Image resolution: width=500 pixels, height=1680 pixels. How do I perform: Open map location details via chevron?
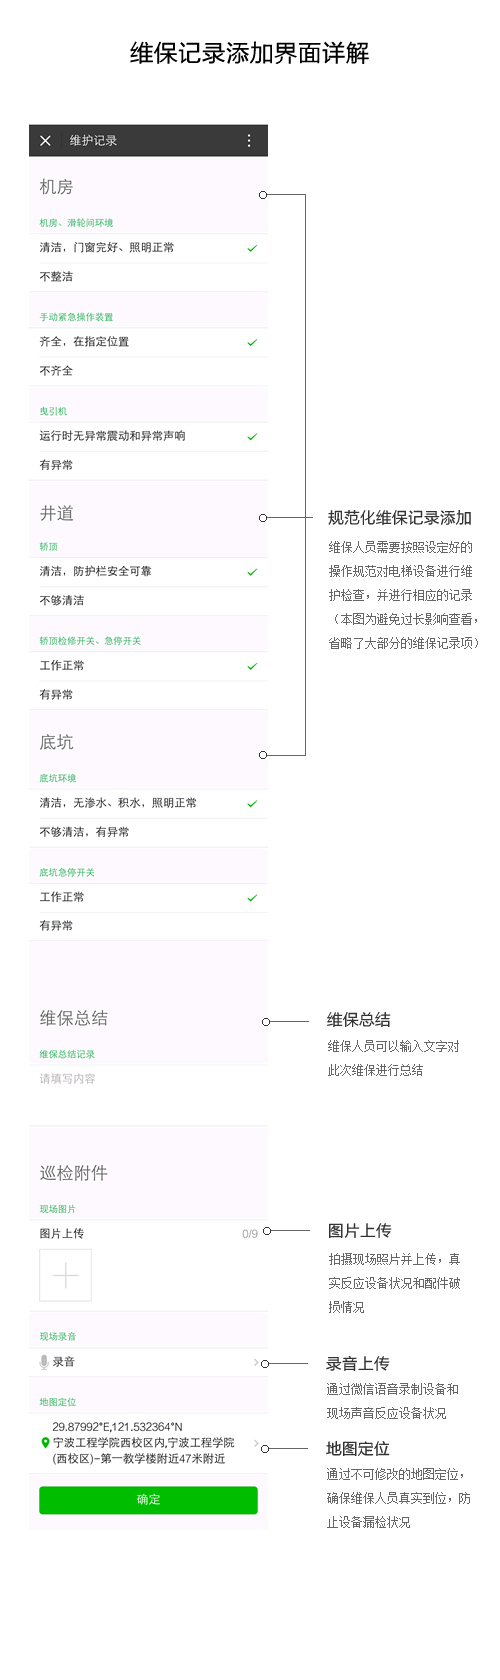[256, 1443]
